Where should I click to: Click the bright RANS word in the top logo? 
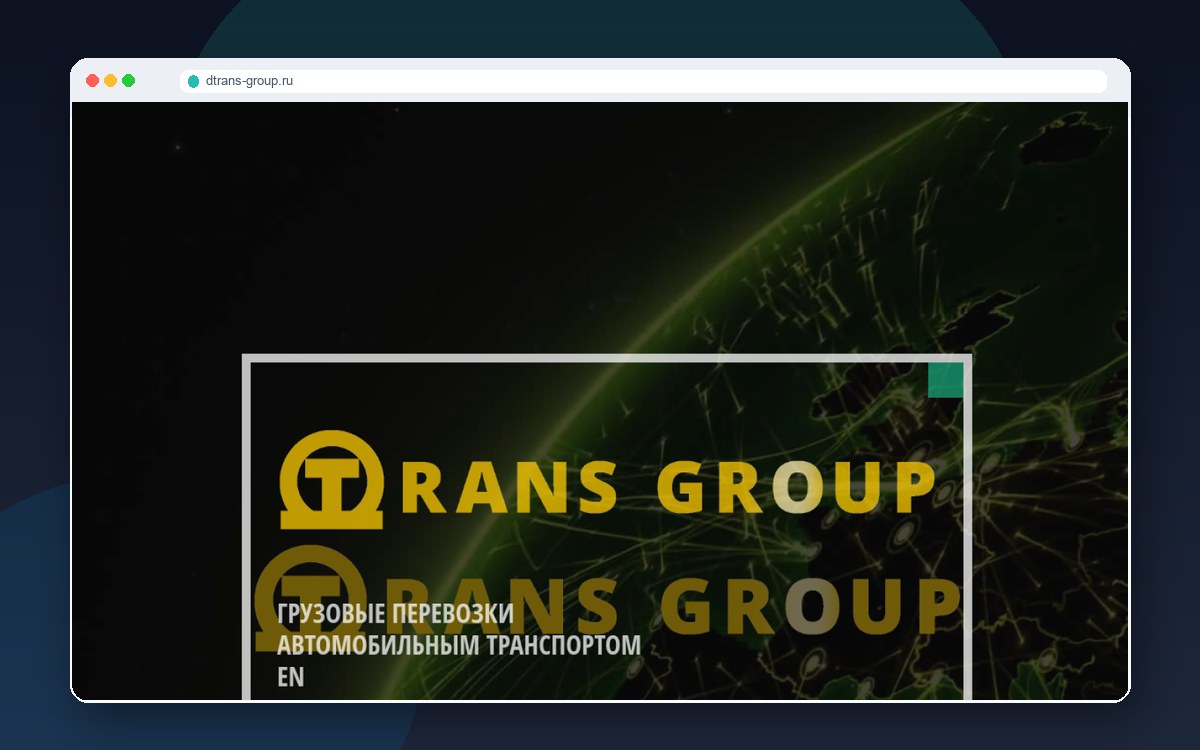(x=515, y=488)
